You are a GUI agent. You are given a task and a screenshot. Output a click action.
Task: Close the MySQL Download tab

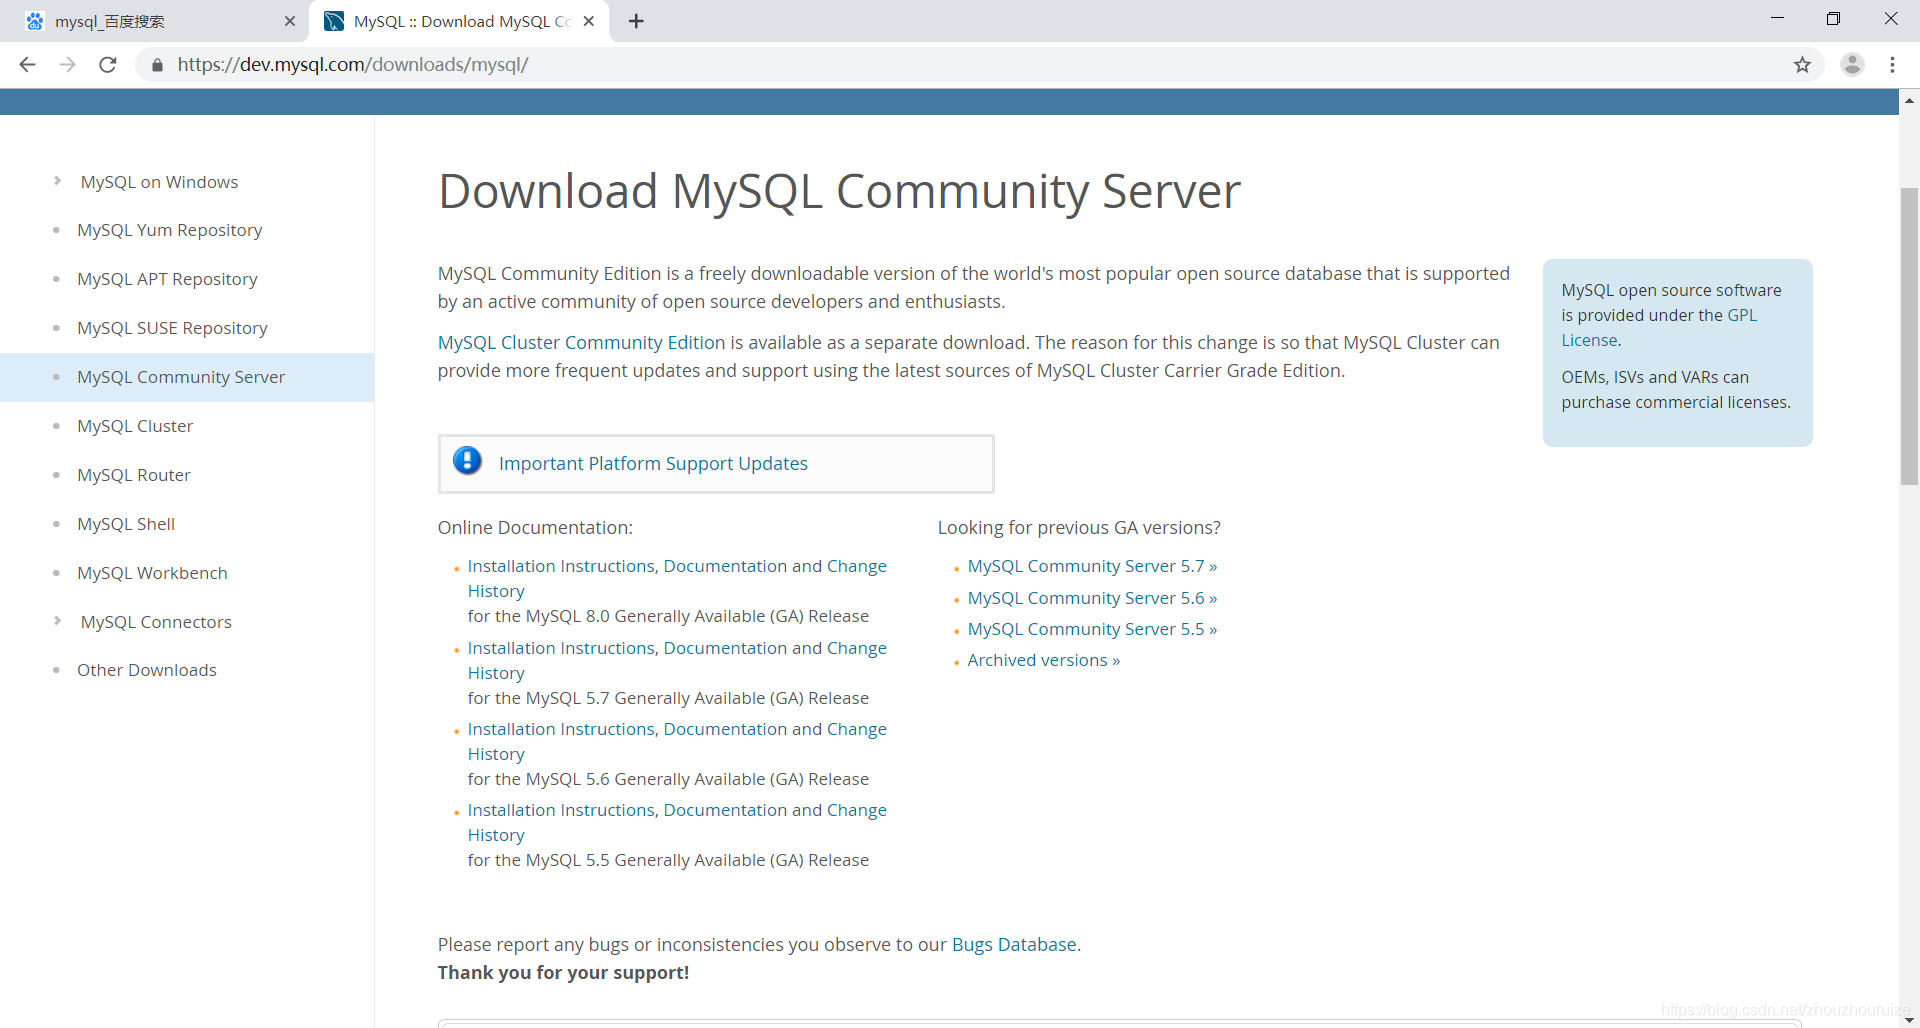click(589, 21)
